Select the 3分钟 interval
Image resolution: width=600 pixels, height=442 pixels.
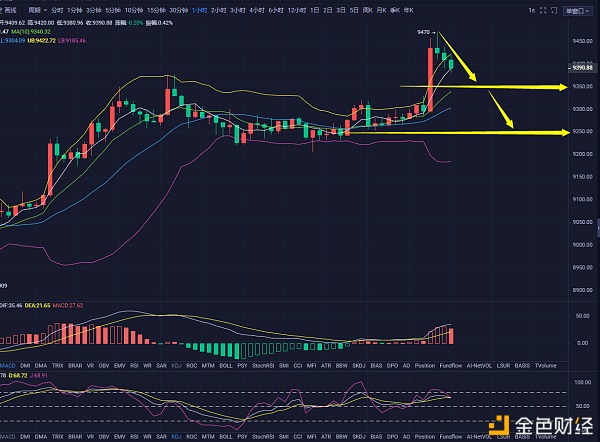(x=94, y=10)
